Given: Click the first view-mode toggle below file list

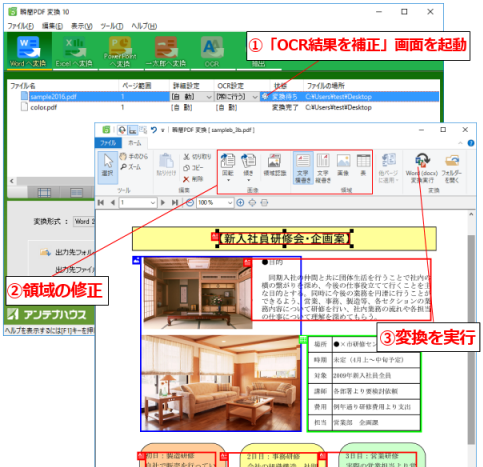Looking at the screenshot, I should click(44, 192).
